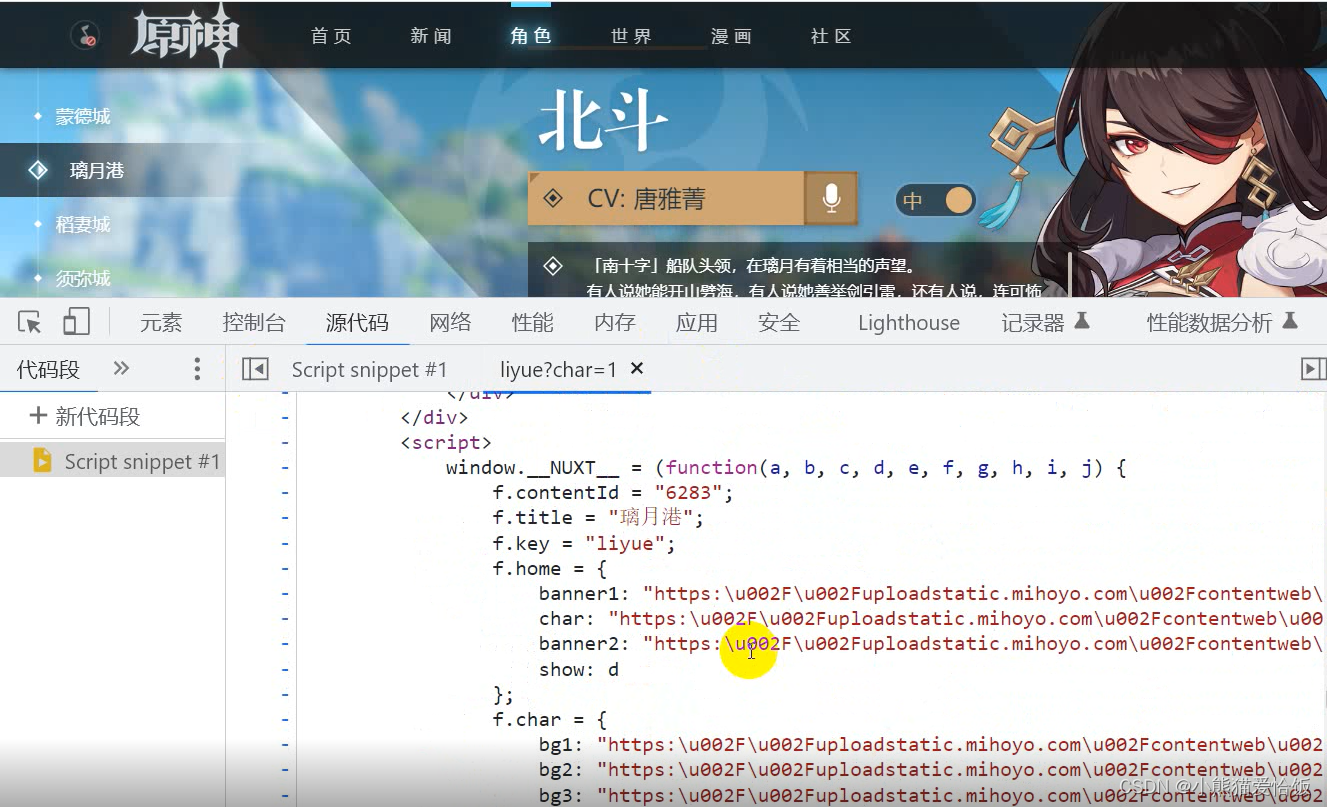Open the 元素 Elements panel tab

point(161,322)
